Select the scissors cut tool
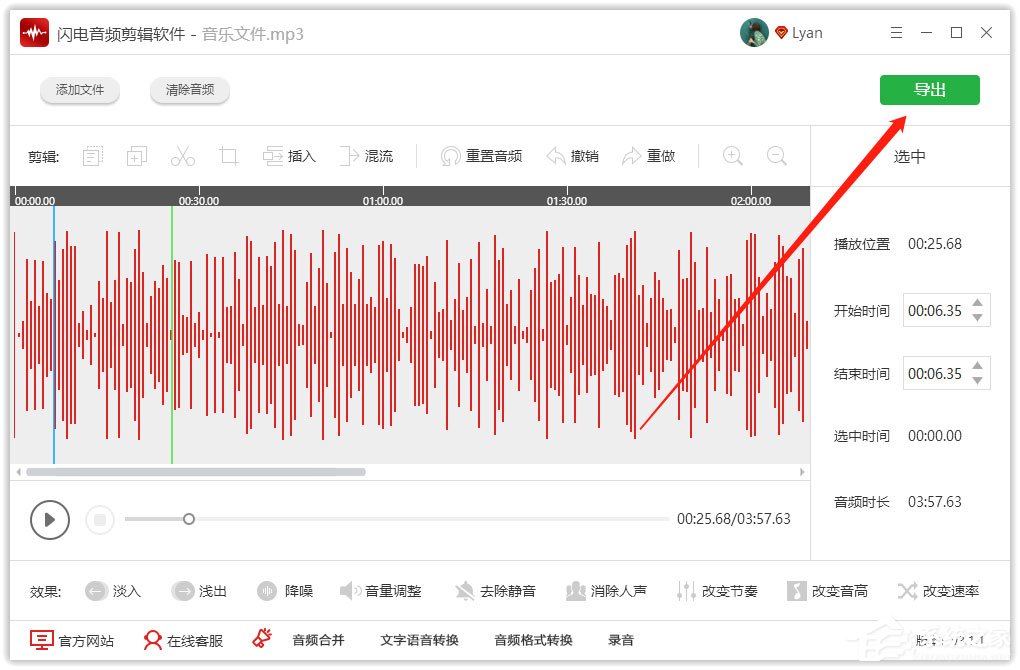Image resolution: width=1020 pixels, height=670 pixels. 183,155
